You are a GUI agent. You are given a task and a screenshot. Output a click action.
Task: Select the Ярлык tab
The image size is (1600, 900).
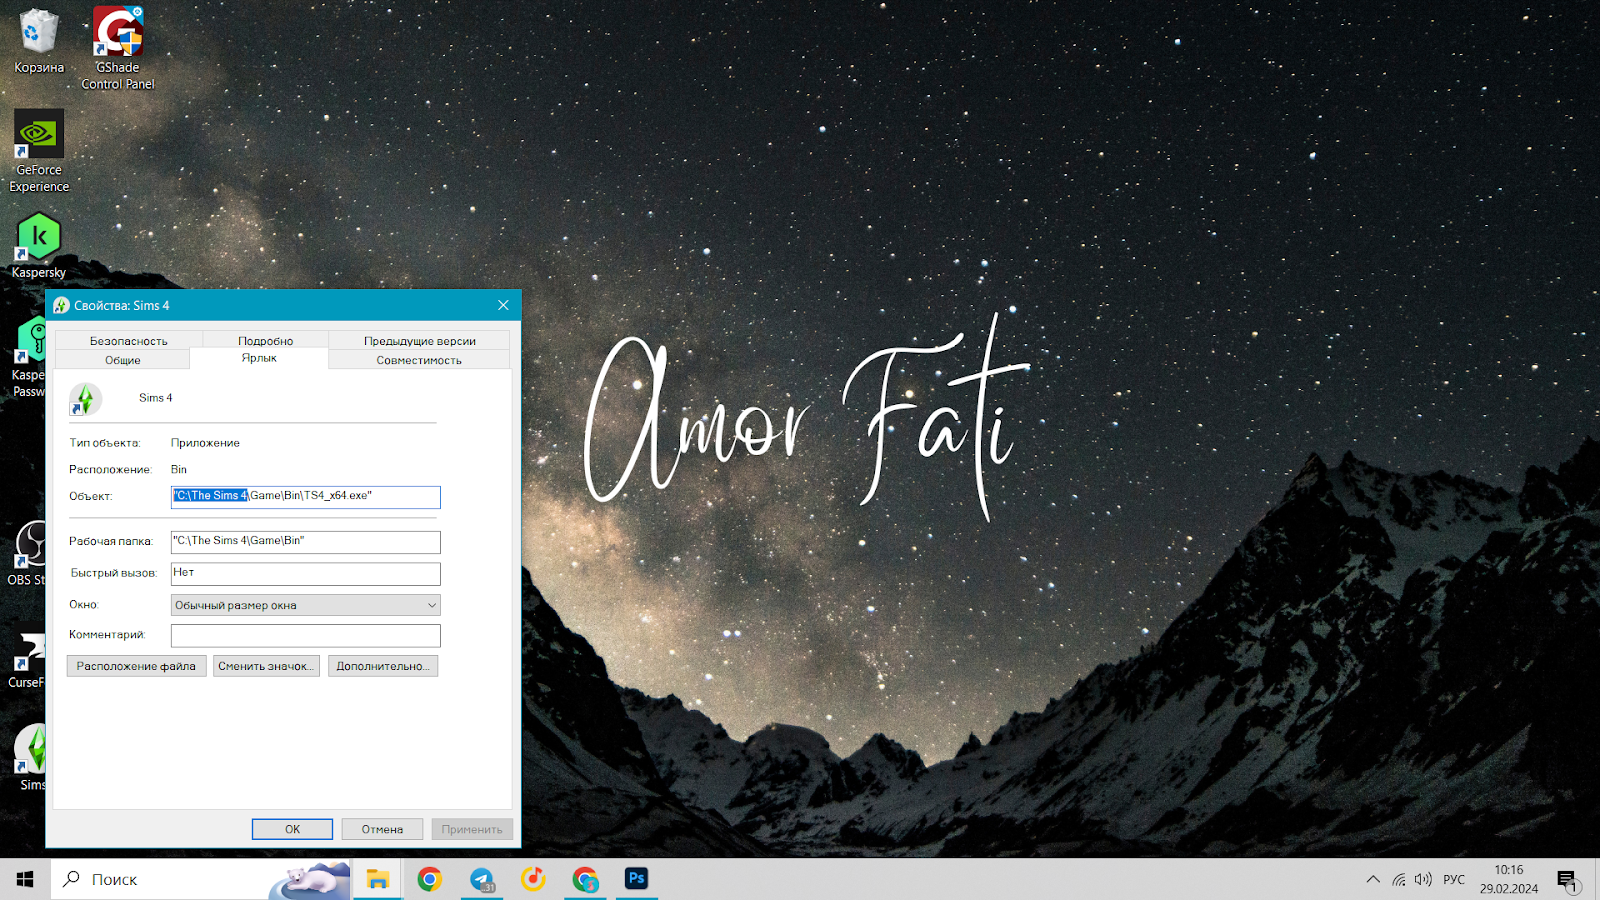pyautogui.click(x=259, y=358)
